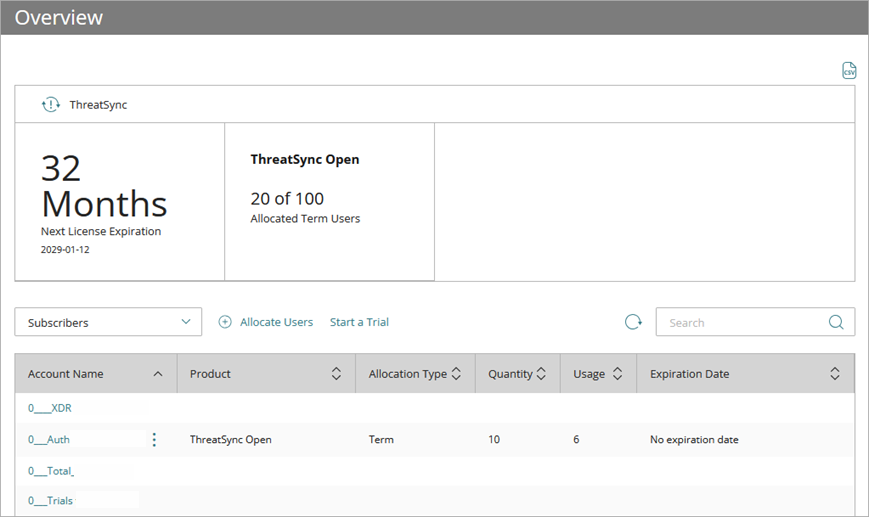Screen dimensions: 869x517
Task: Click the Quantity column header label
Action: pyautogui.click(x=510, y=374)
